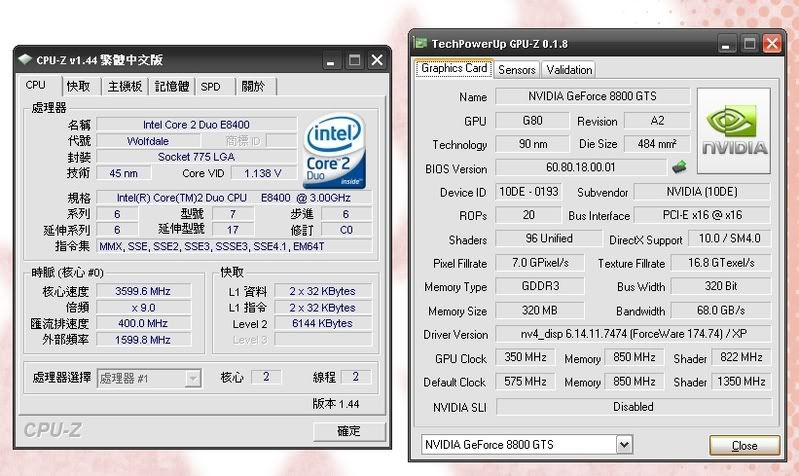Click Bus Interface value PCI-E x16 @ x16
Viewport: 799px width, 476px height.
(702, 215)
